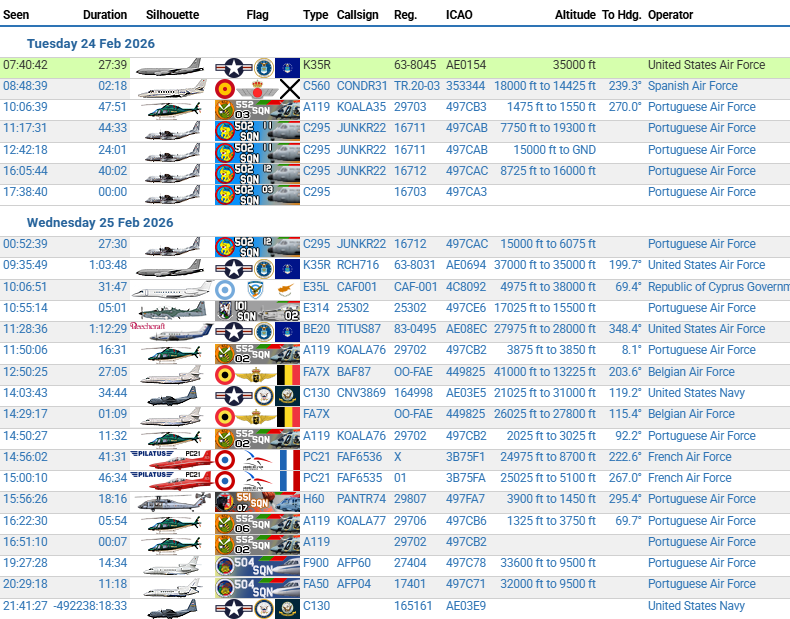Screen dimensions: 790x619
Task: Click the US Air Force flag in the RCH716 row
Action: coord(257,268)
